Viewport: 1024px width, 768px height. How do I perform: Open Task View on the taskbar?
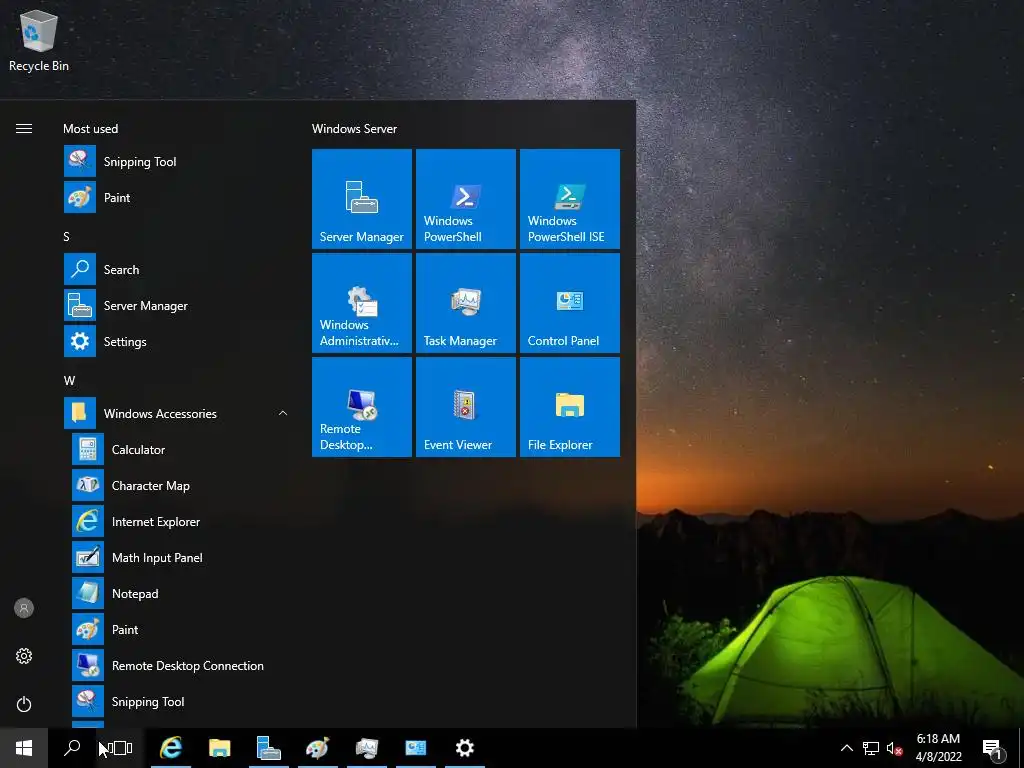tap(120, 748)
